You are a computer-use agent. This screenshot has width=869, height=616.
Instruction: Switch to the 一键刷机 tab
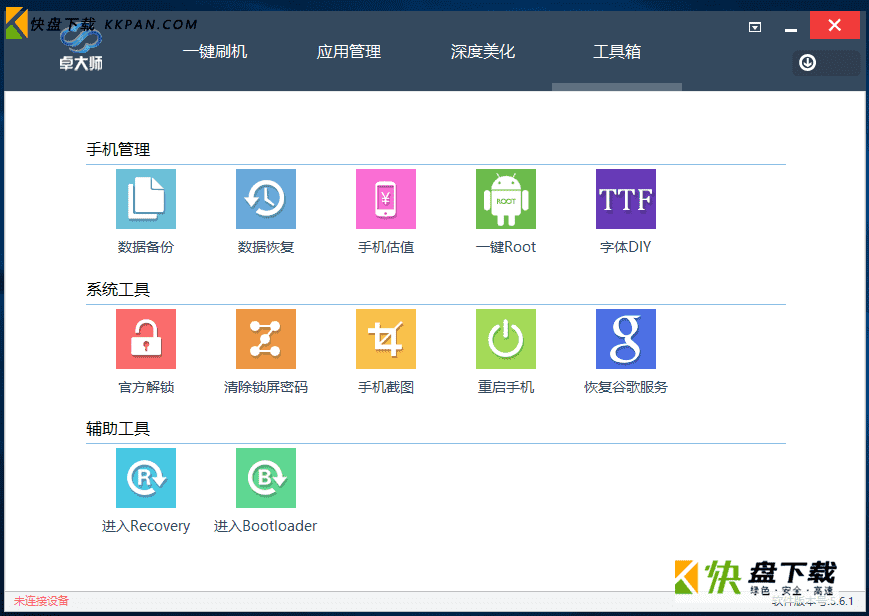pos(215,52)
